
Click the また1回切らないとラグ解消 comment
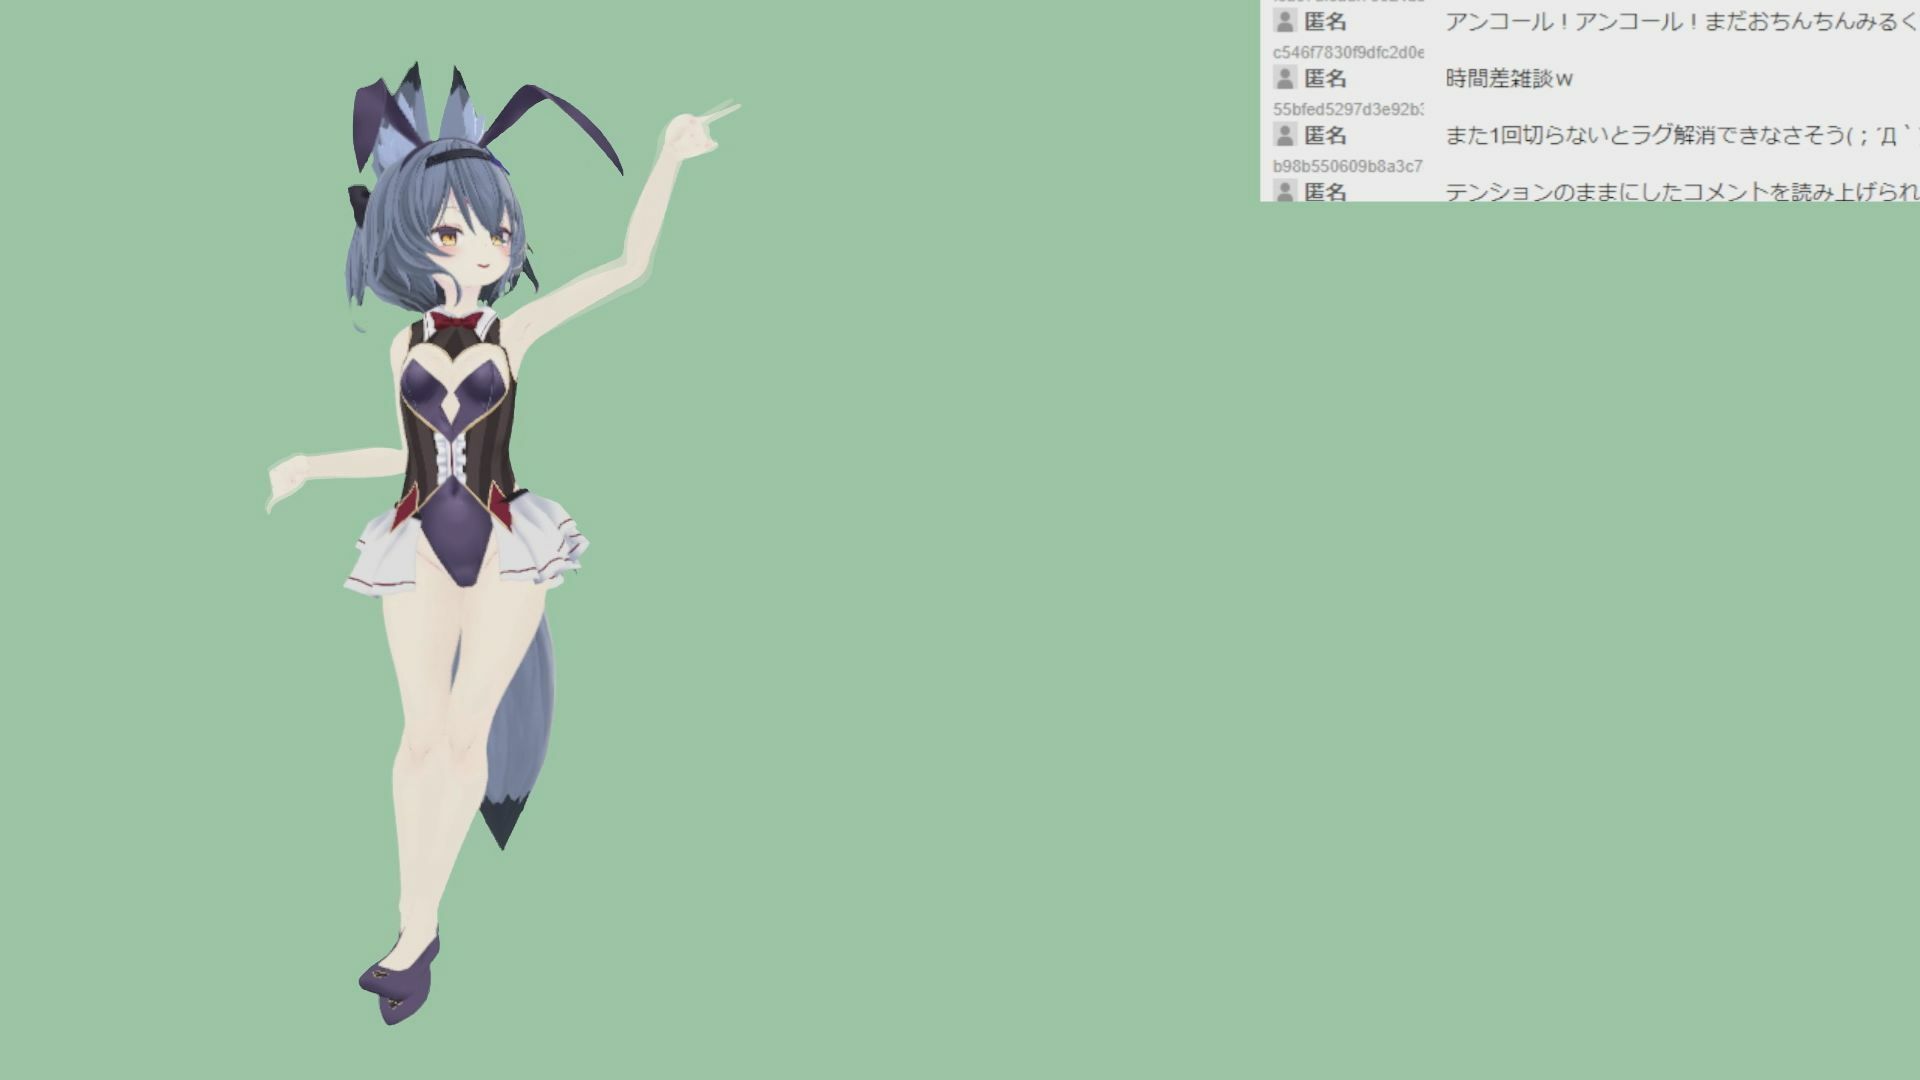[x=1682, y=135]
